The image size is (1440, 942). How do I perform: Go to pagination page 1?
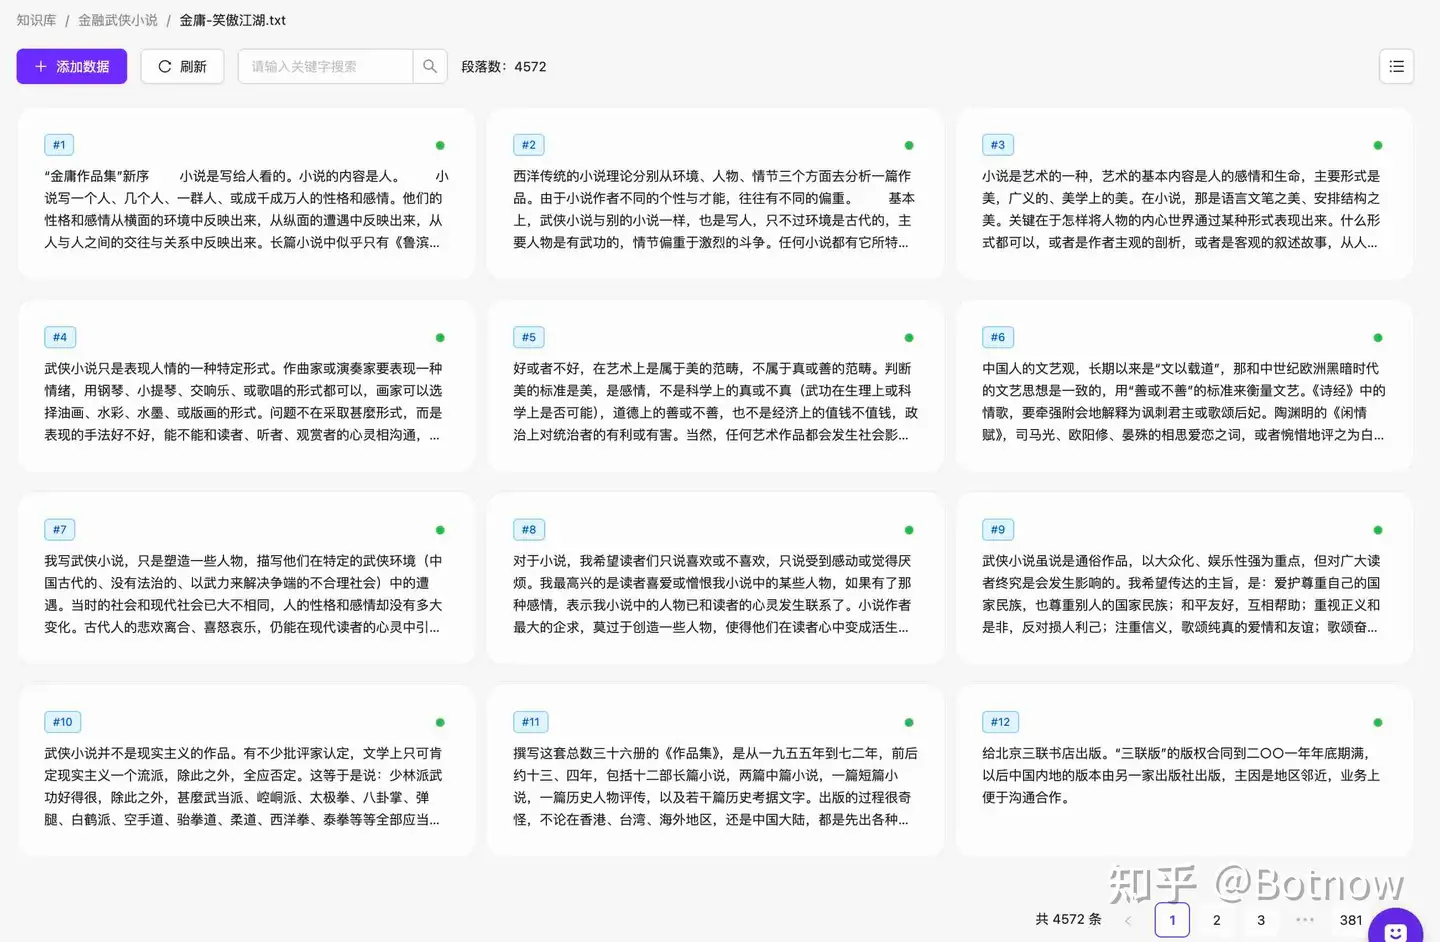1172,920
